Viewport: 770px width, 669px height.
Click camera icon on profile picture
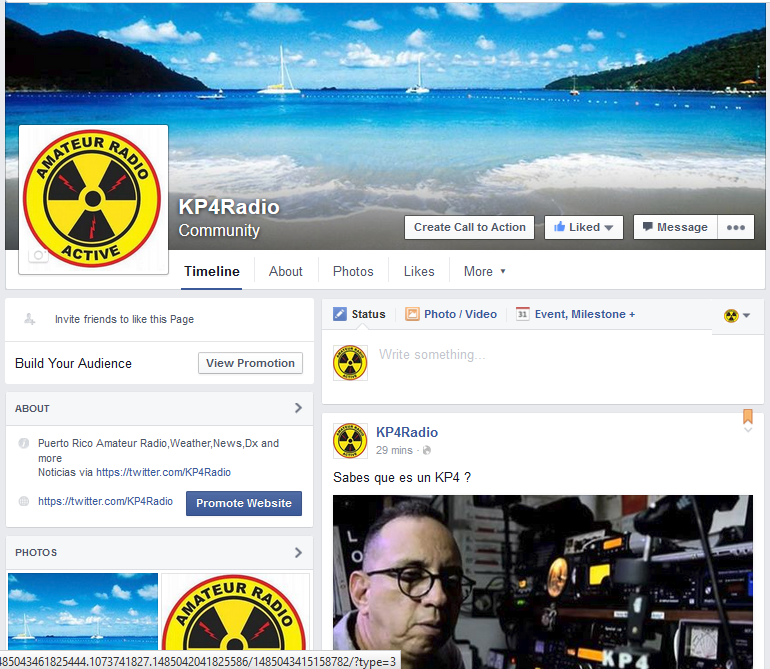(x=38, y=255)
